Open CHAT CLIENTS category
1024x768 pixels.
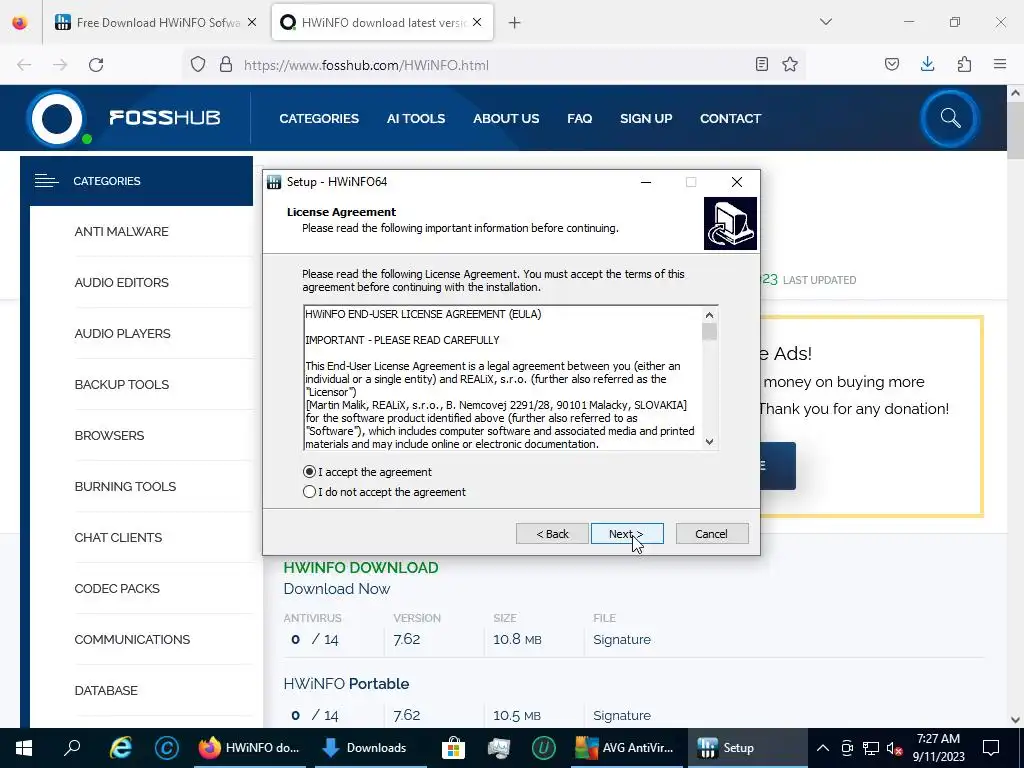pos(118,537)
